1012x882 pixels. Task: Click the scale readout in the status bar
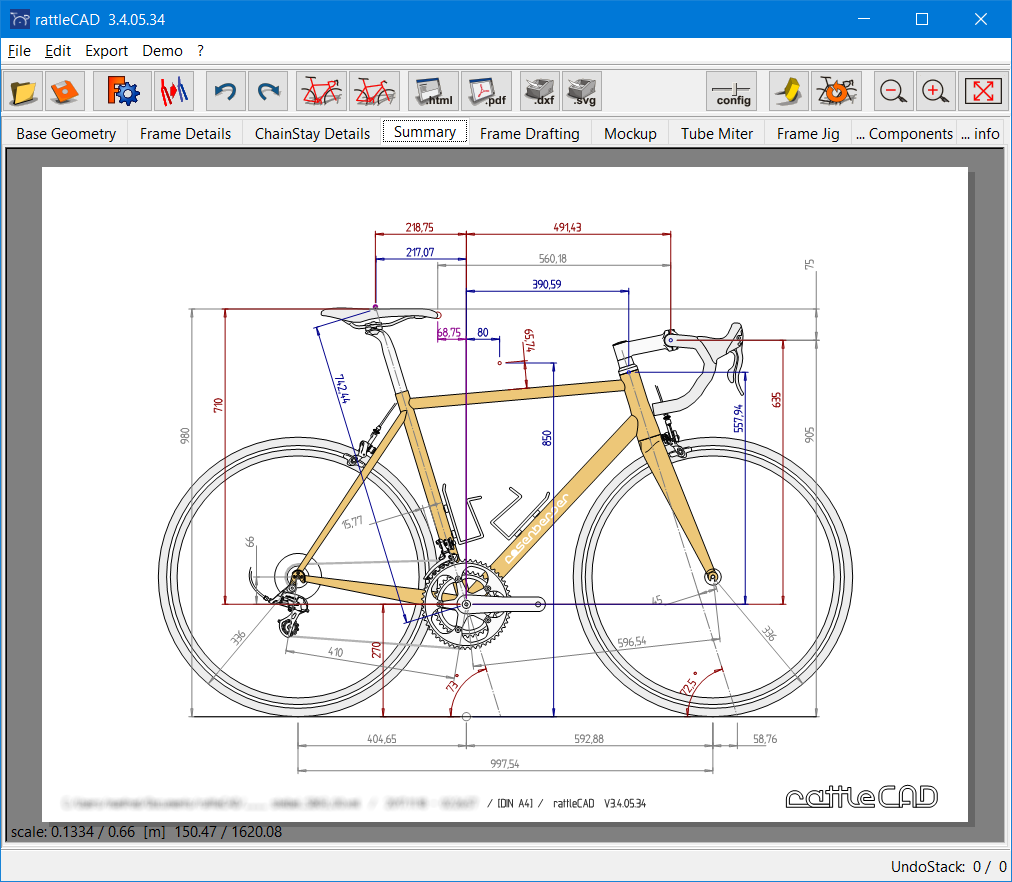(147, 832)
